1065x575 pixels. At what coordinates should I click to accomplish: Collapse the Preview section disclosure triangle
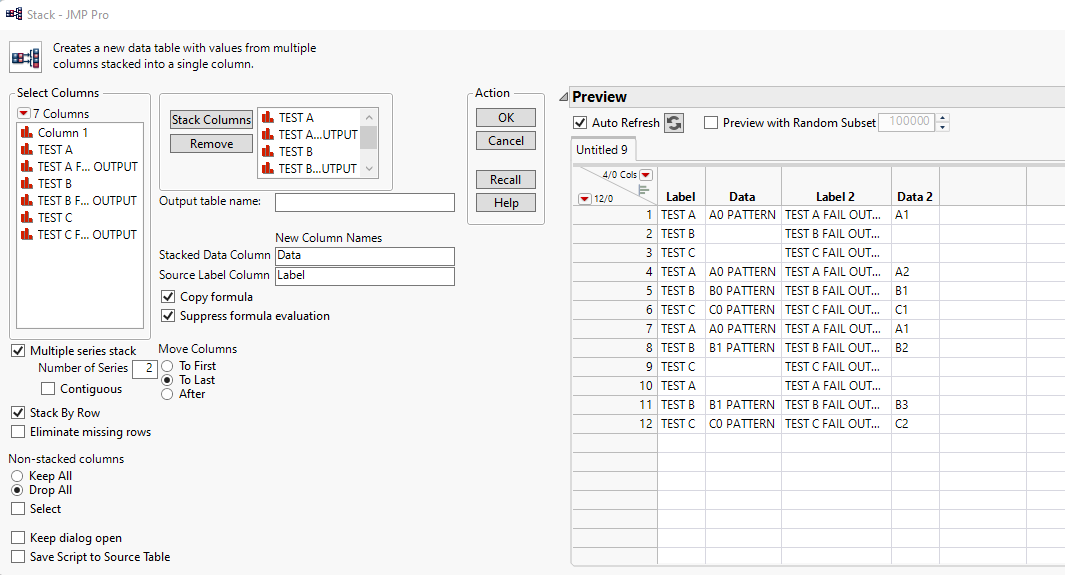pos(564,97)
